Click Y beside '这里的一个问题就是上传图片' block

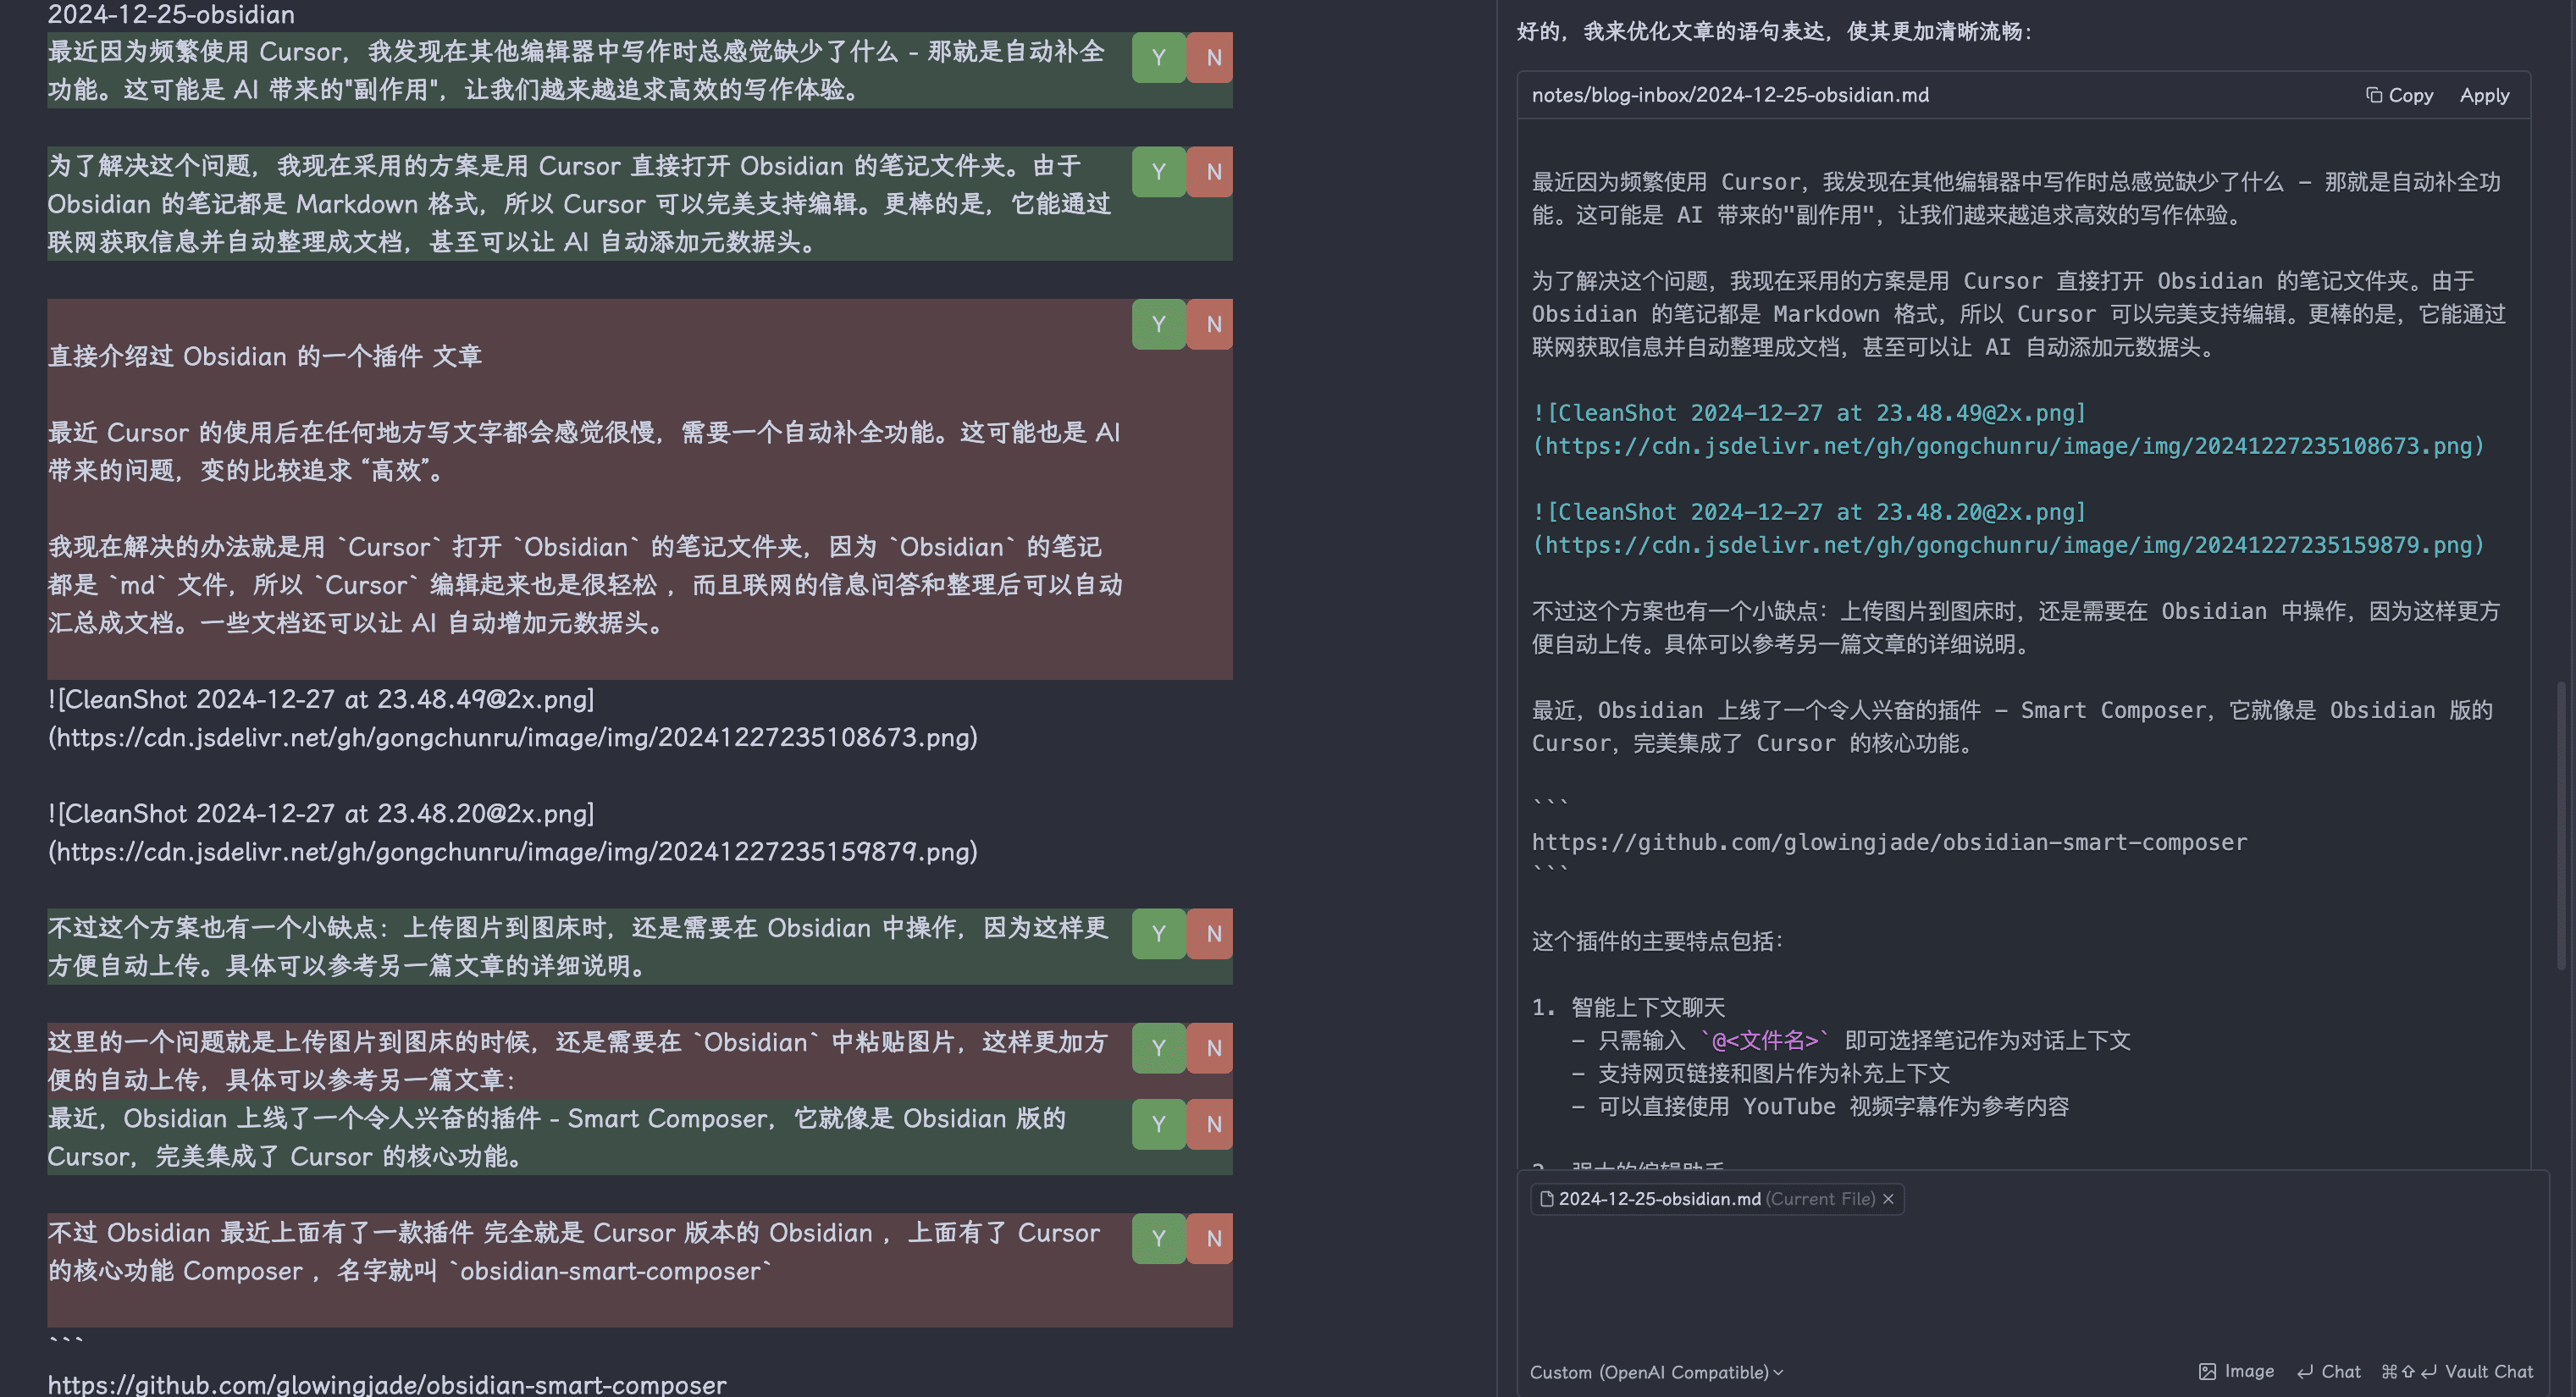[x=1159, y=1047]
